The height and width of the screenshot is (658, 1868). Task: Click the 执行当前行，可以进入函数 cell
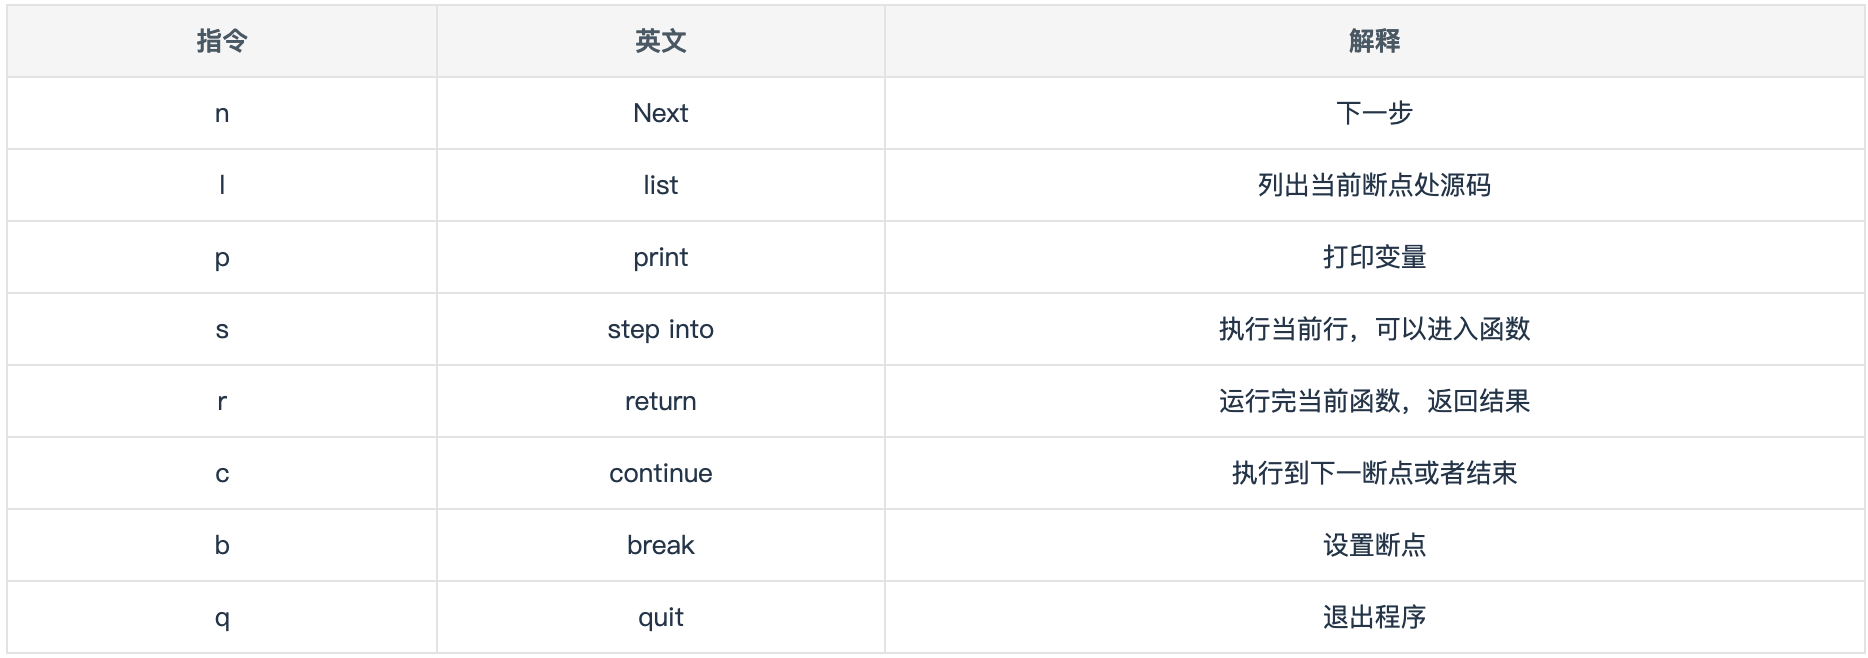pos(1374,329)
